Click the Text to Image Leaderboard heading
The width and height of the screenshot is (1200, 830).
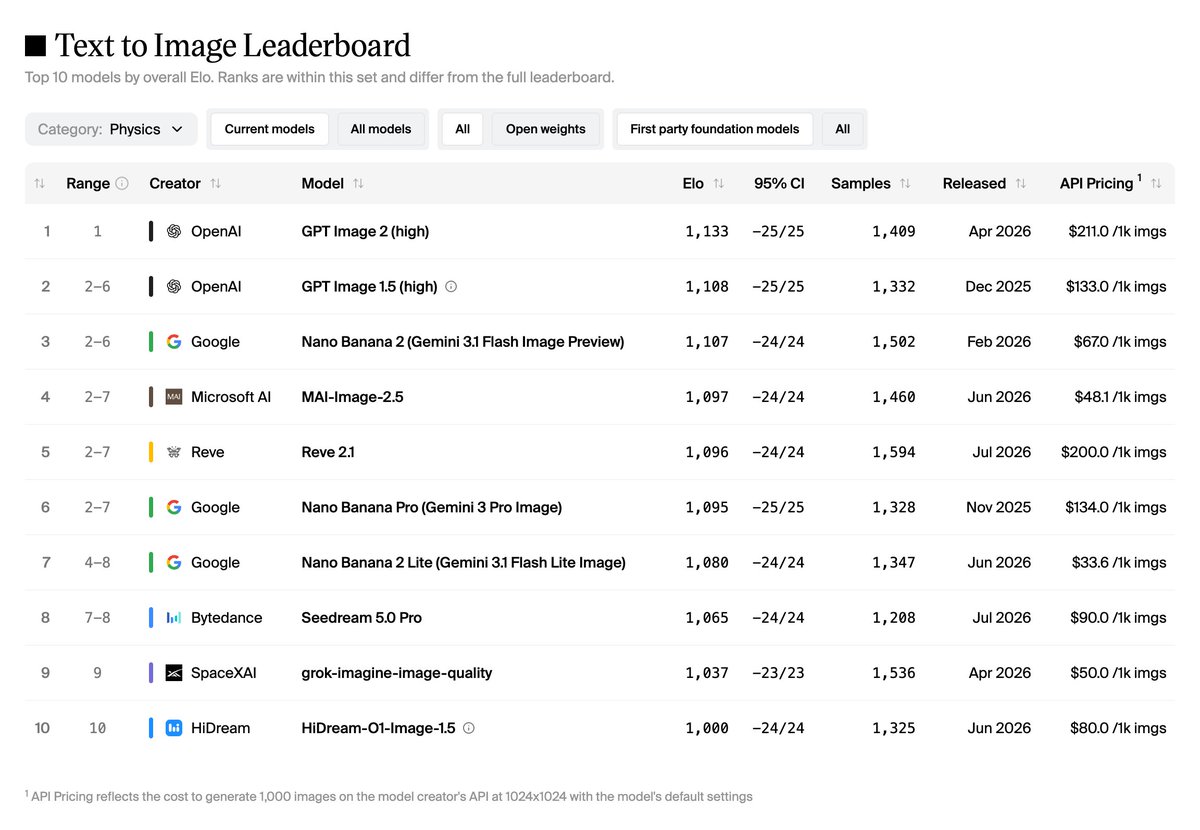tap(232, 46)
